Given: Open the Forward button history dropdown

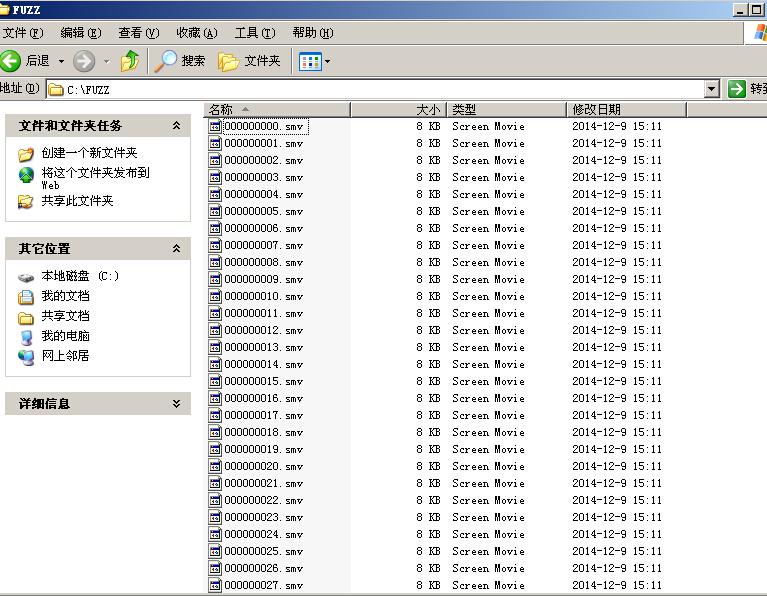Looking at the screenshot, I should [107, 62].
